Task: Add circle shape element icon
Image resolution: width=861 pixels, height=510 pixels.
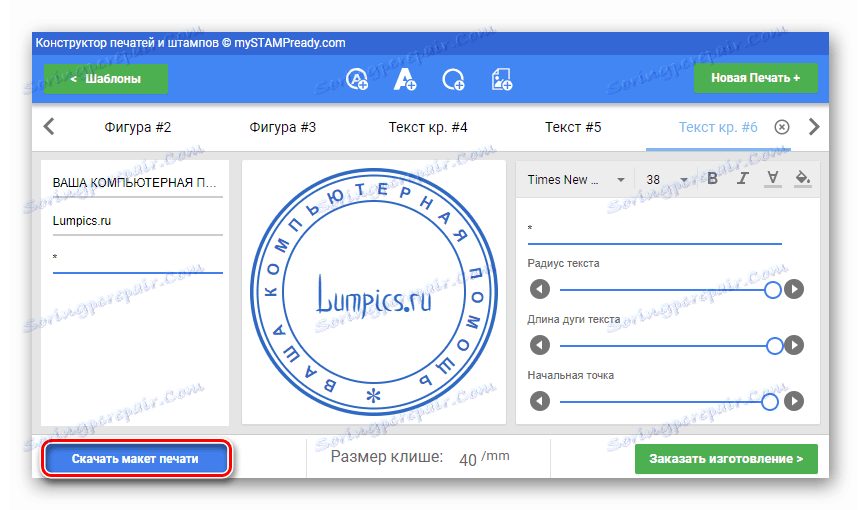Action: pos(454,79)
